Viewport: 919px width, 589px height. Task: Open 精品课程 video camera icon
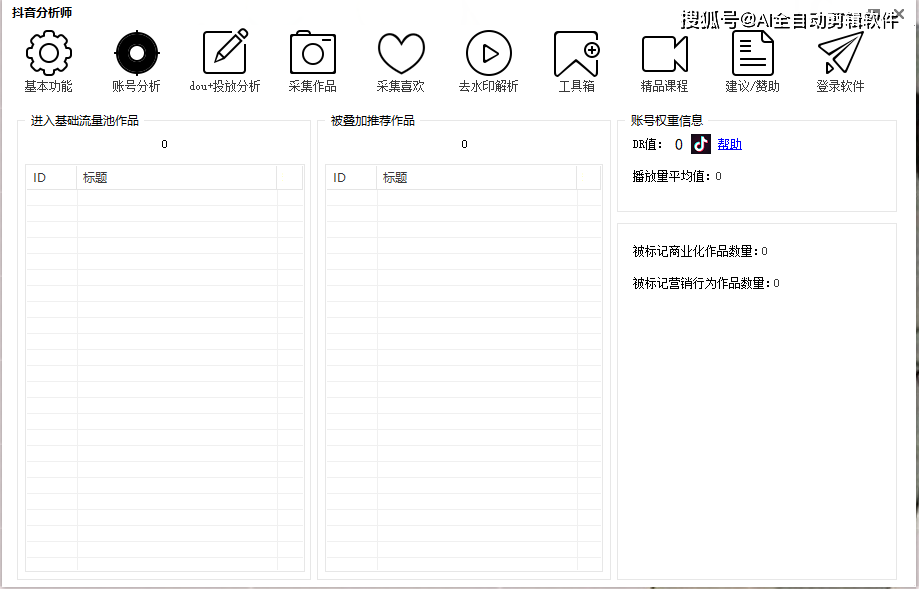665,54
